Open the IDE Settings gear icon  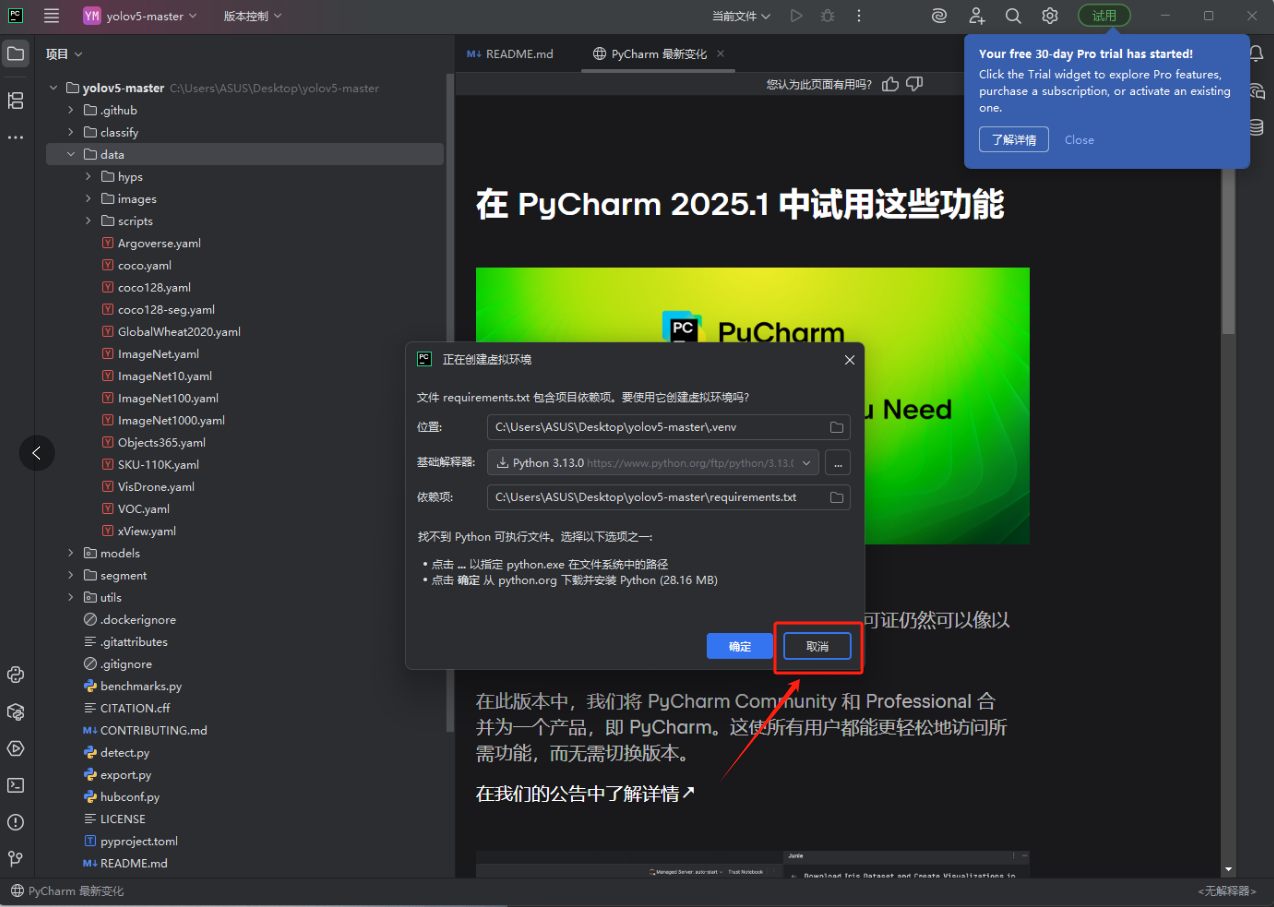[1049, 15]
